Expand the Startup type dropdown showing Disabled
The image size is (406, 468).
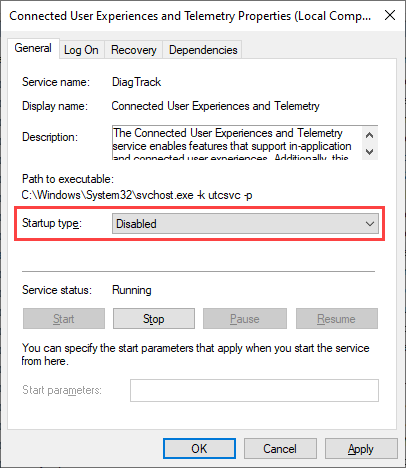(x=245, y=224)
